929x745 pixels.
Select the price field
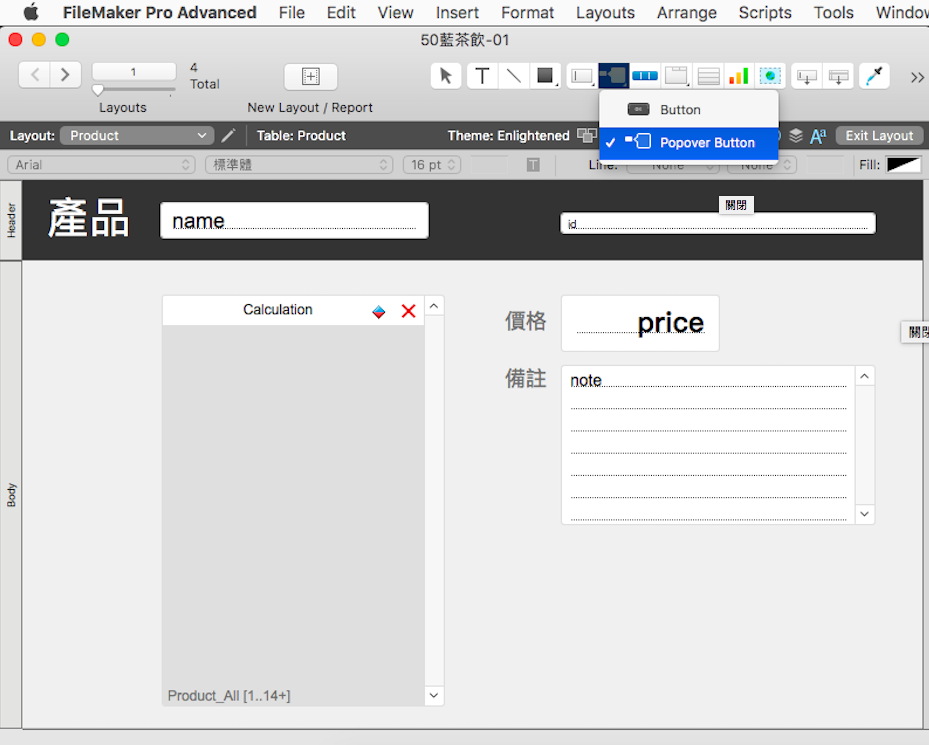click(640, 323)
